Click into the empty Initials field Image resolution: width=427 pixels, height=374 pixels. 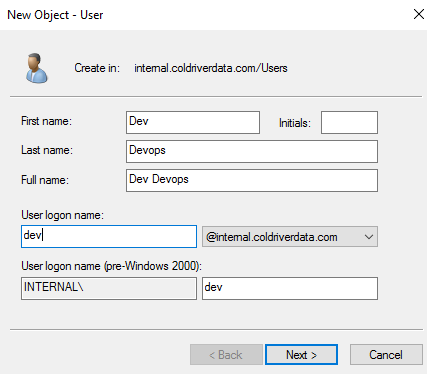click(x=349, y=122)
